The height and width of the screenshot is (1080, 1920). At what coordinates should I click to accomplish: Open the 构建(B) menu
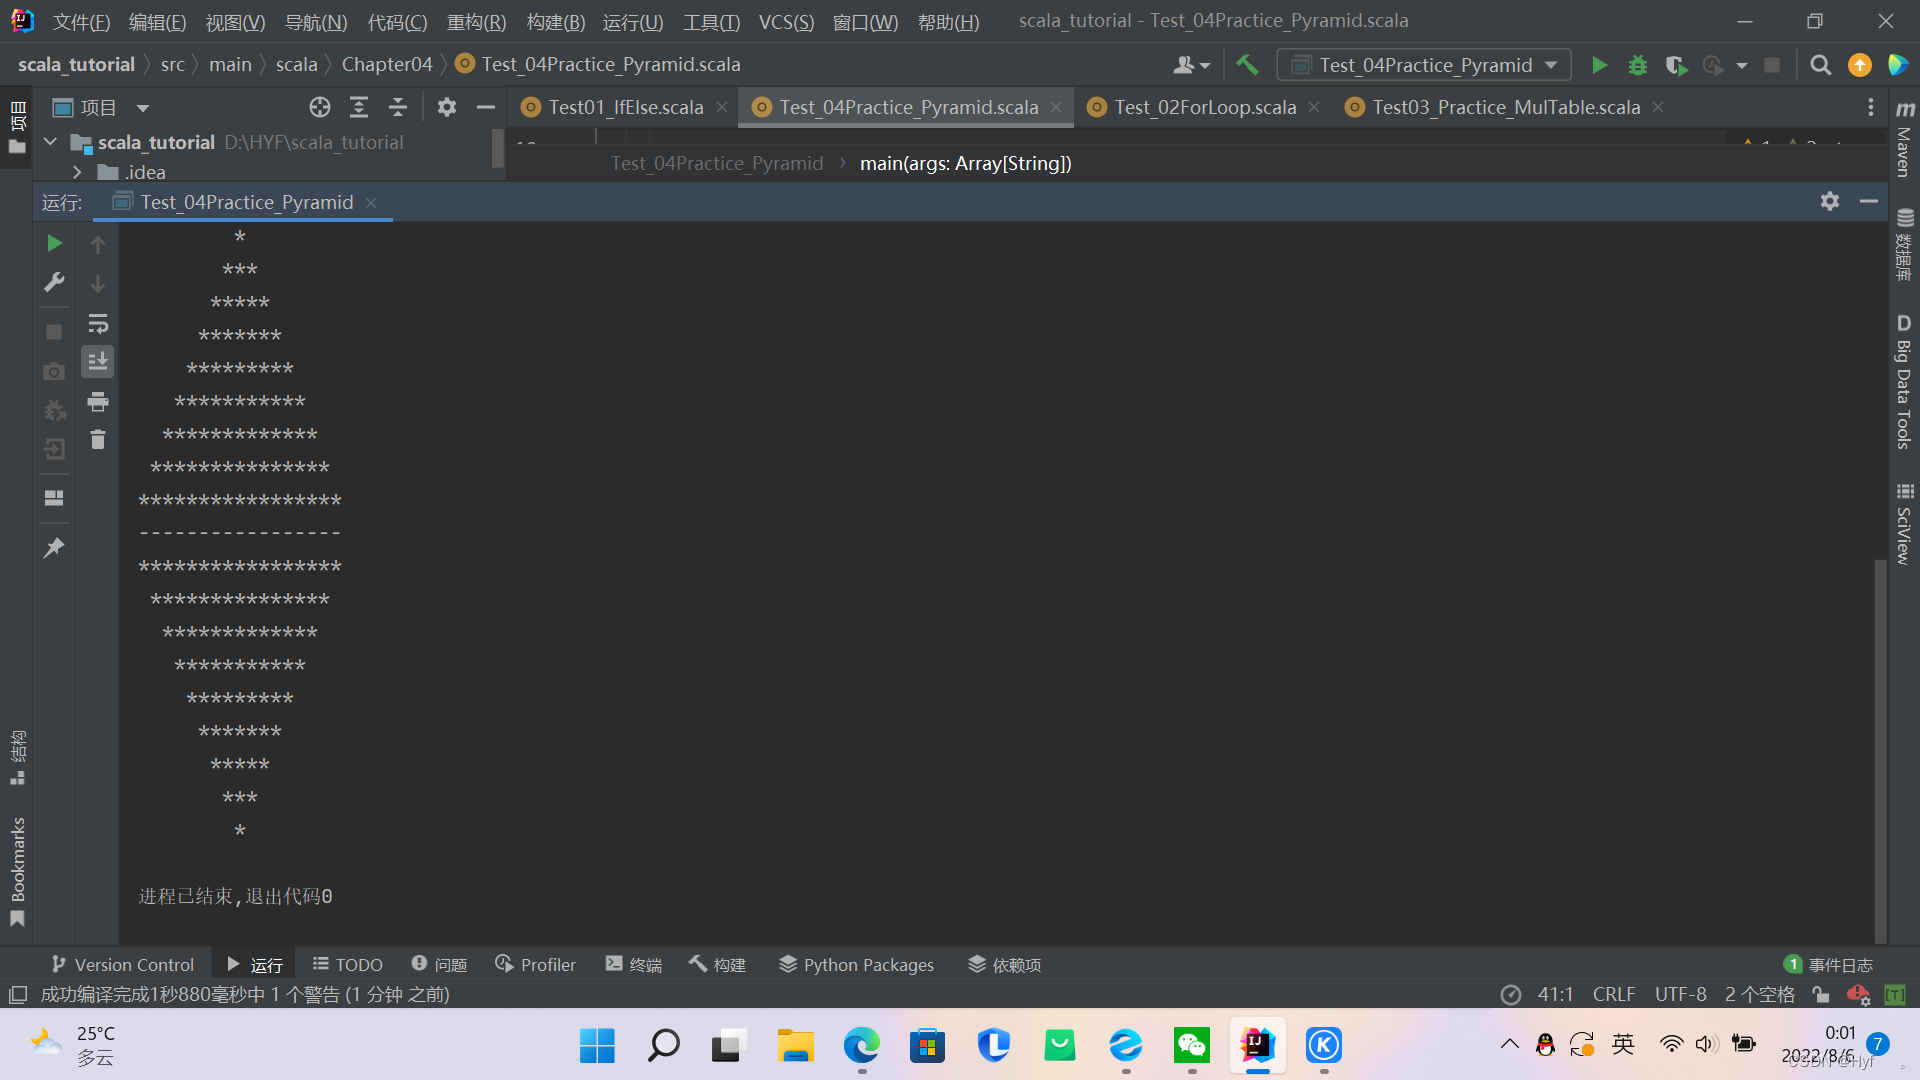pos(555,22)
